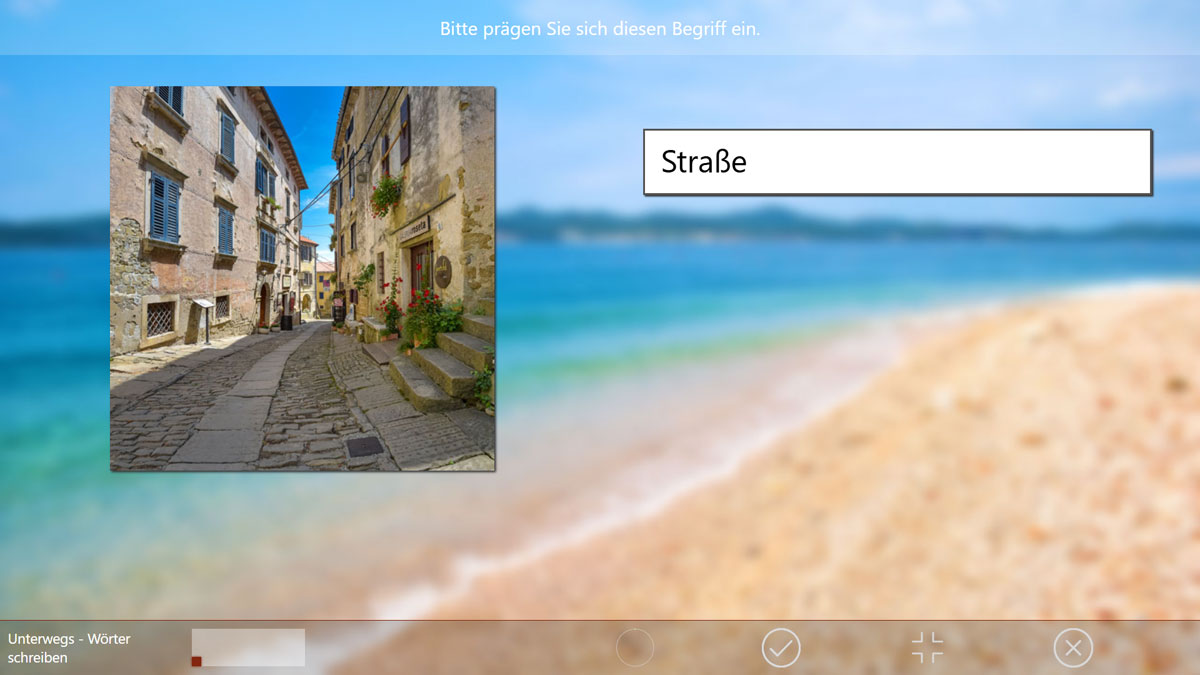Click the blue shutters in the photo
1200x675 pixels.
coord(164,206)
